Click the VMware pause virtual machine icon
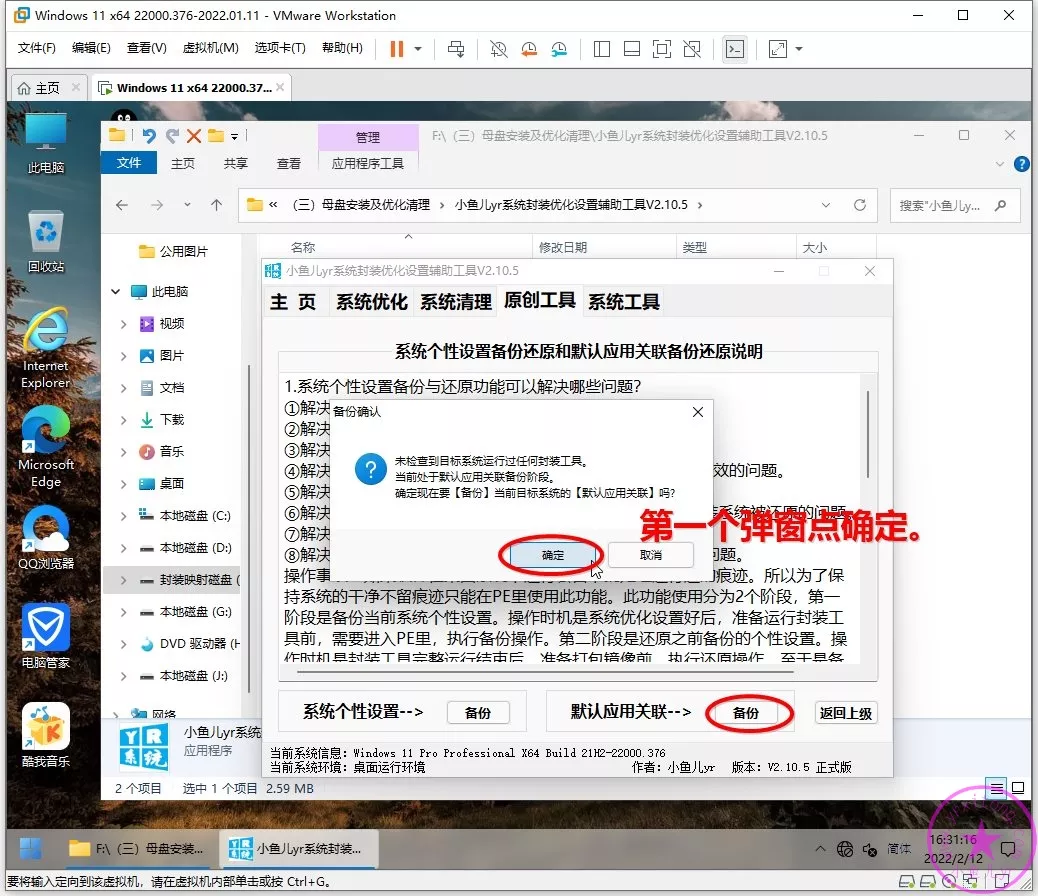Screen dimensions: 1038x896 (x=397, y=48)
